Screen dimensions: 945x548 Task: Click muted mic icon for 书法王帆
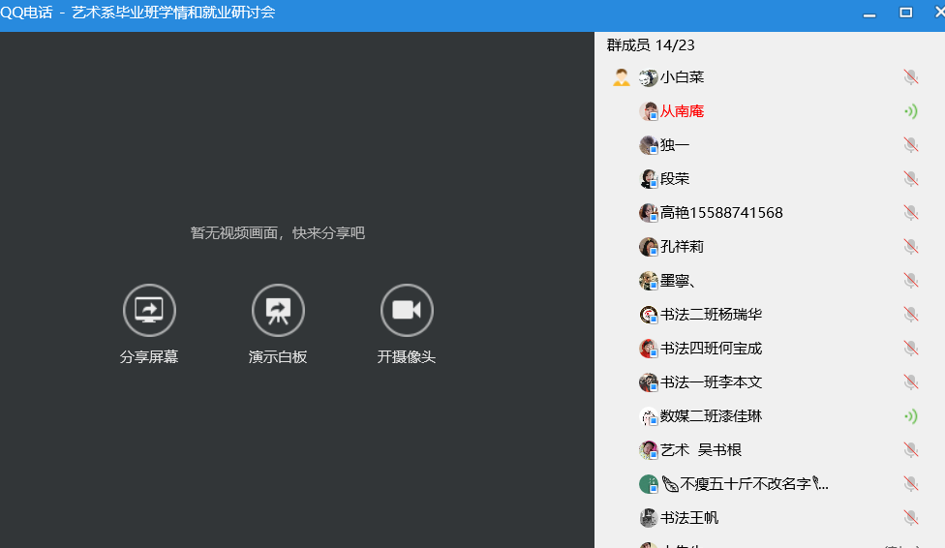[x=911, y=517]
